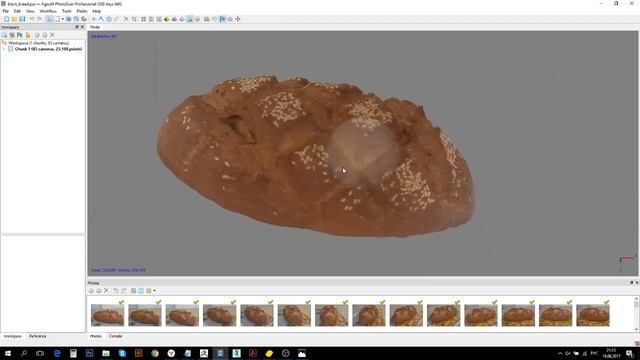Click the Crop Selection icon
640x360 pixels.
pos(134,19)
